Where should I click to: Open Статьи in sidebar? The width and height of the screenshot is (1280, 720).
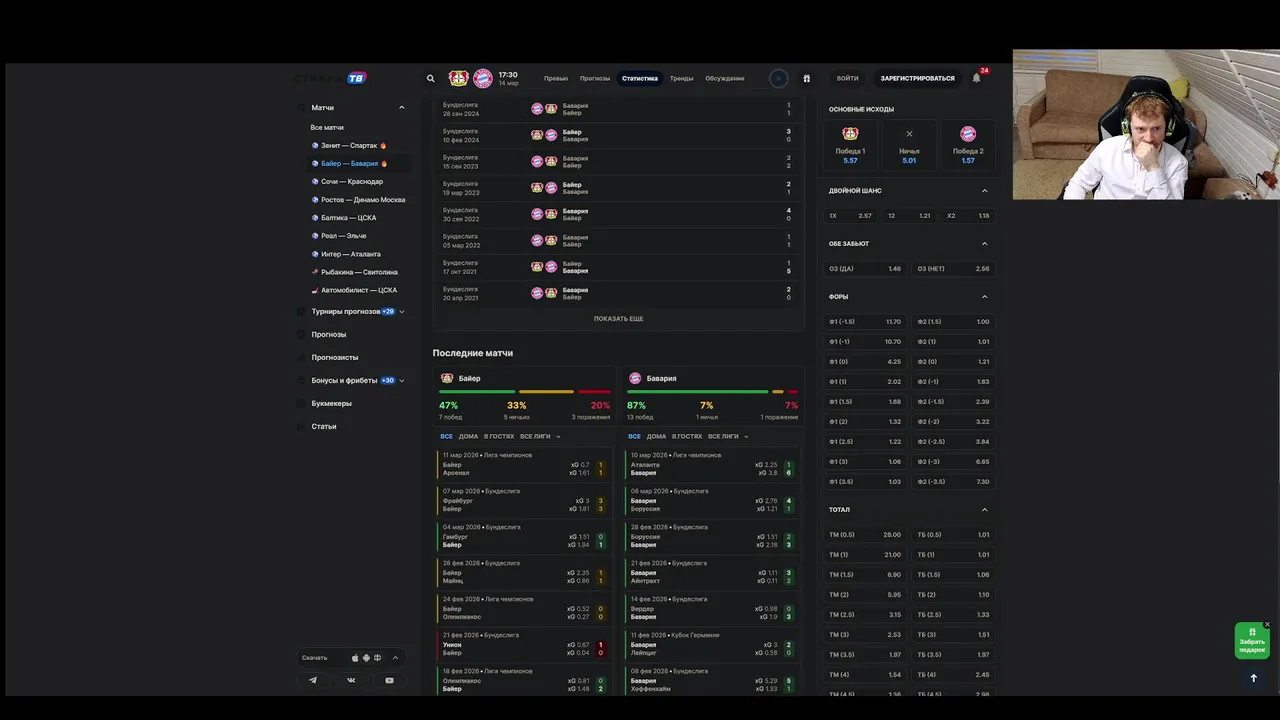click(323, 426)
